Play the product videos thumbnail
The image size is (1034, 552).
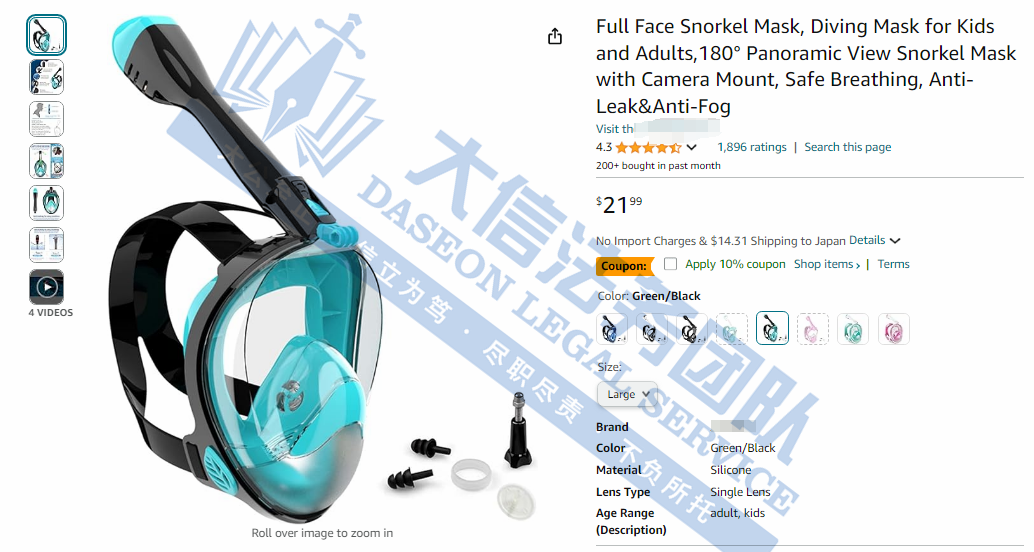coord(46,287)
